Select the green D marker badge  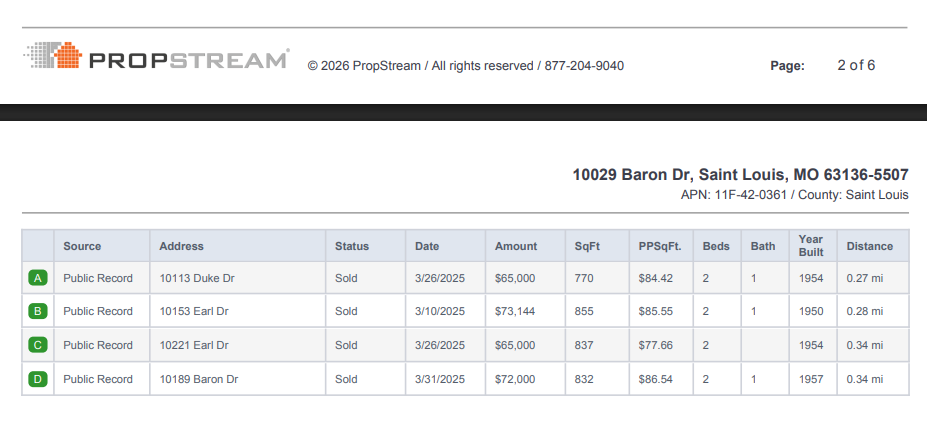38,379
